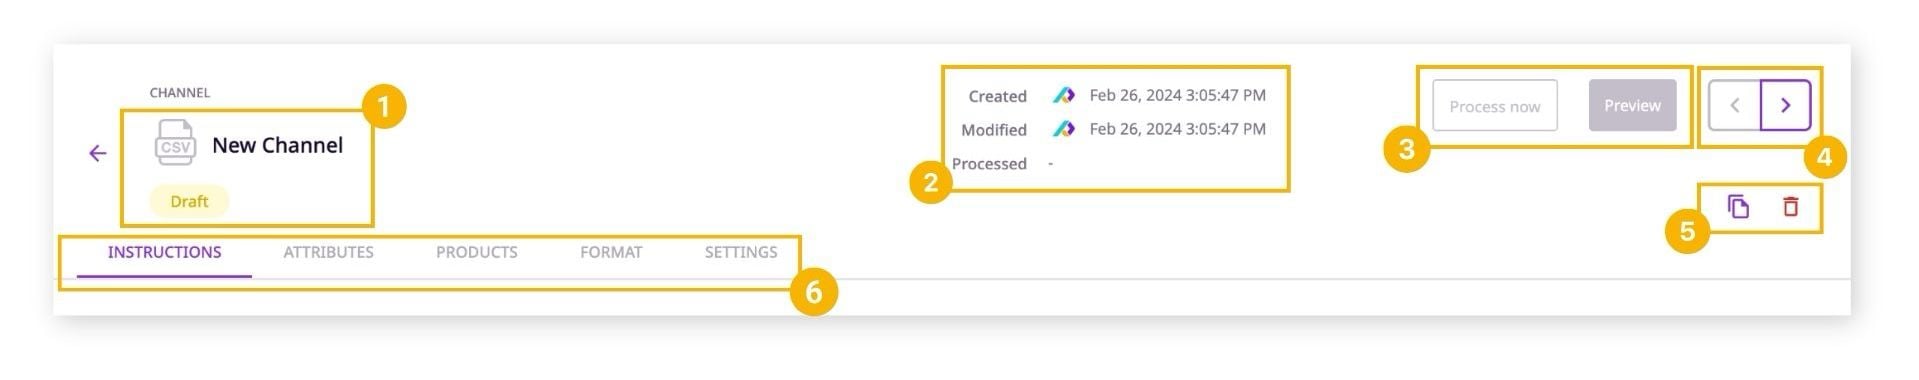Click the user logo beside Modified date
The image size is (1919, 380).
(x=1064, y=129)
